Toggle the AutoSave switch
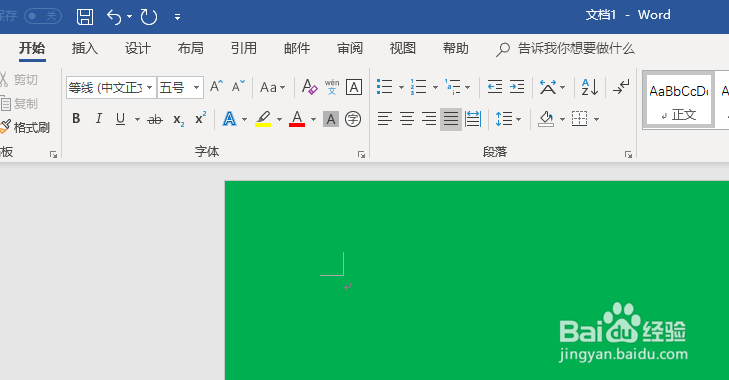 click(x=43, y=16)
